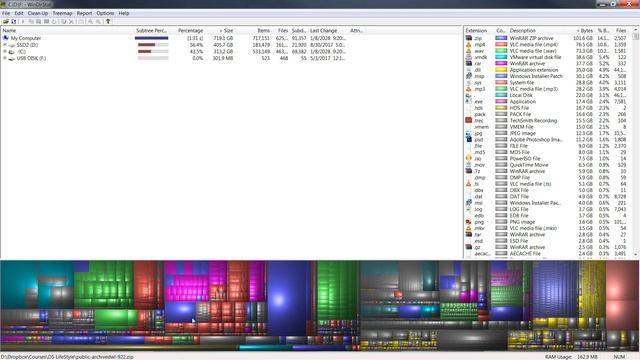This screenshot has width=640, height=360.
Task: Click the blue .zip color swatch
Action: [x=501, y=38]
